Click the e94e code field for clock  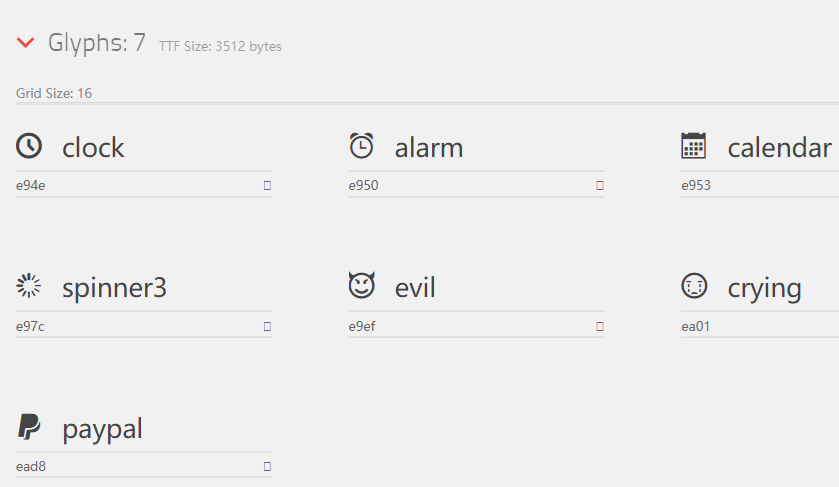[x=130, y=185]
